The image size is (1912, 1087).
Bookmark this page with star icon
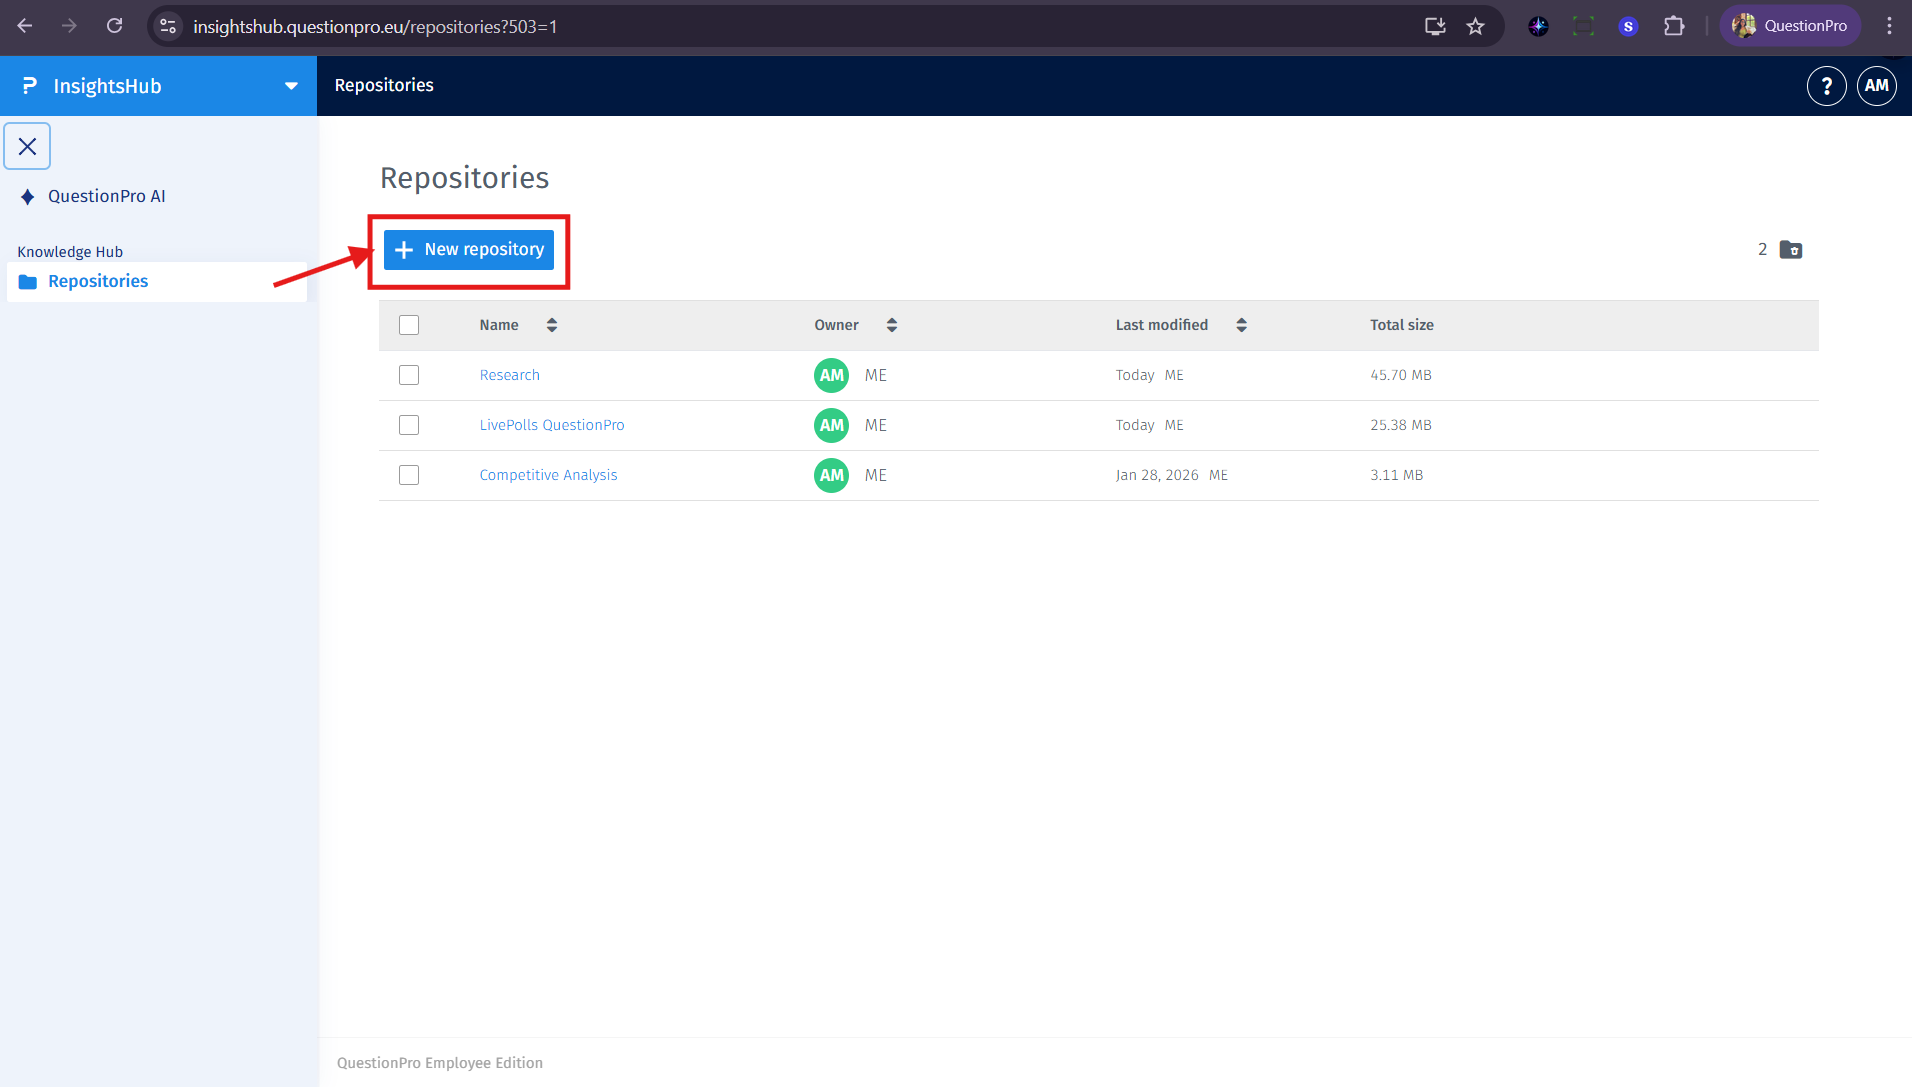click(x=1475, y=26)
